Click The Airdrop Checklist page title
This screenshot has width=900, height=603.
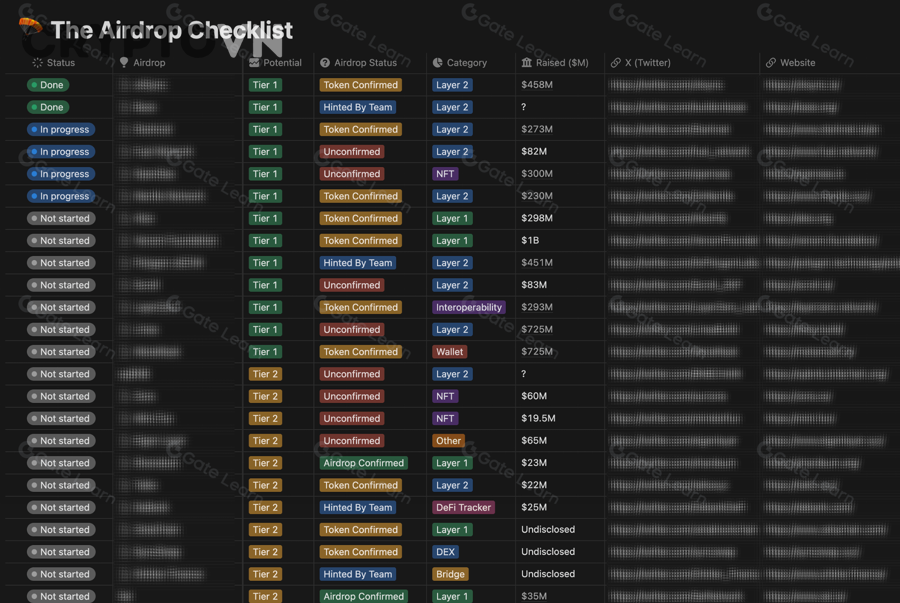click(x=172, y=31)
